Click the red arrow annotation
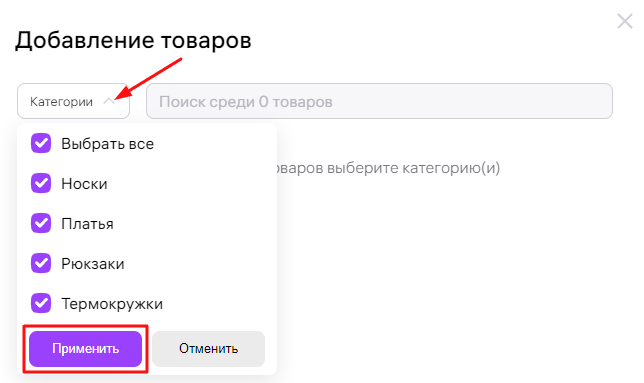 (x=149, y=78)
